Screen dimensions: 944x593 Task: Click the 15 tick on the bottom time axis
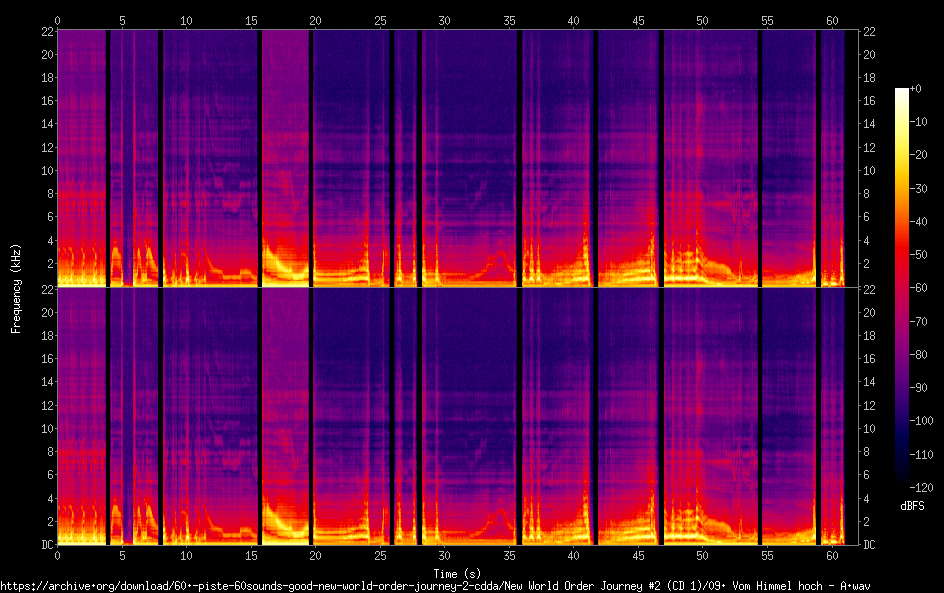pyautogui.click(x=251, y=555)
